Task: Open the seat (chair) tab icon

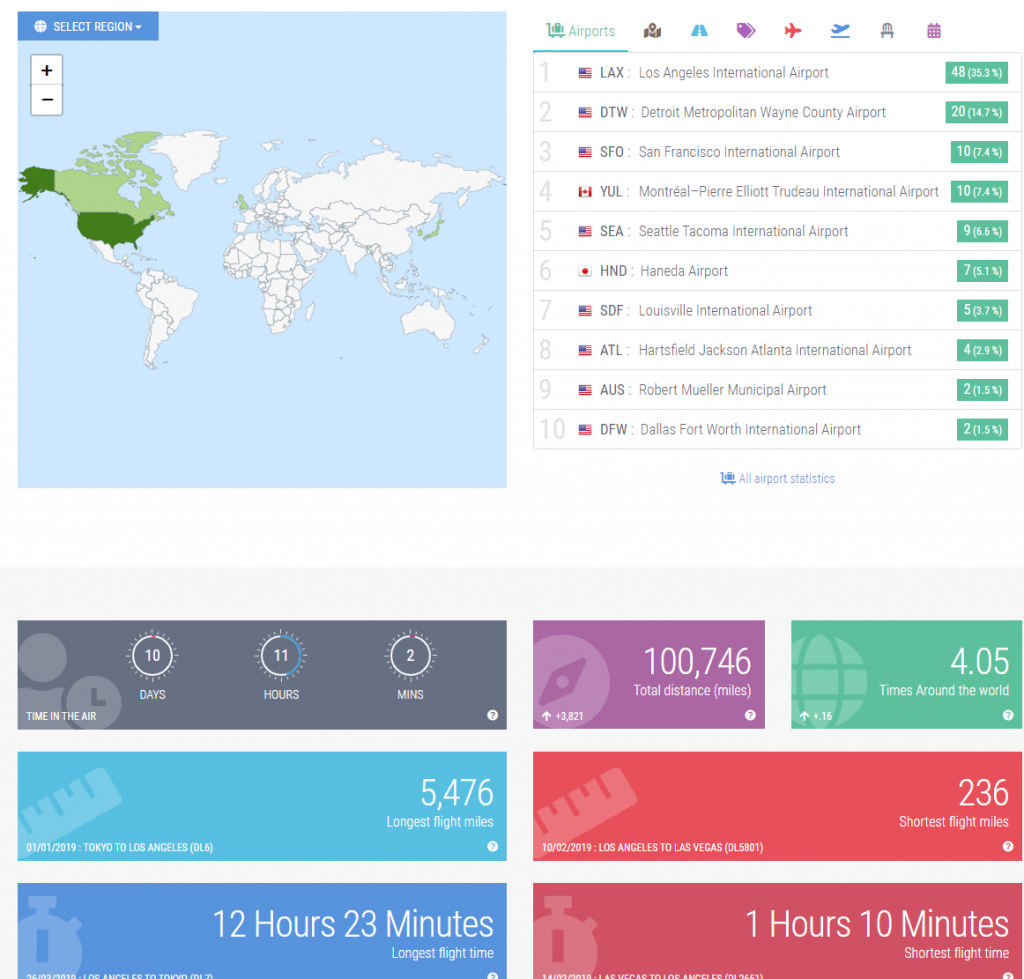Action: coord(886,31)
